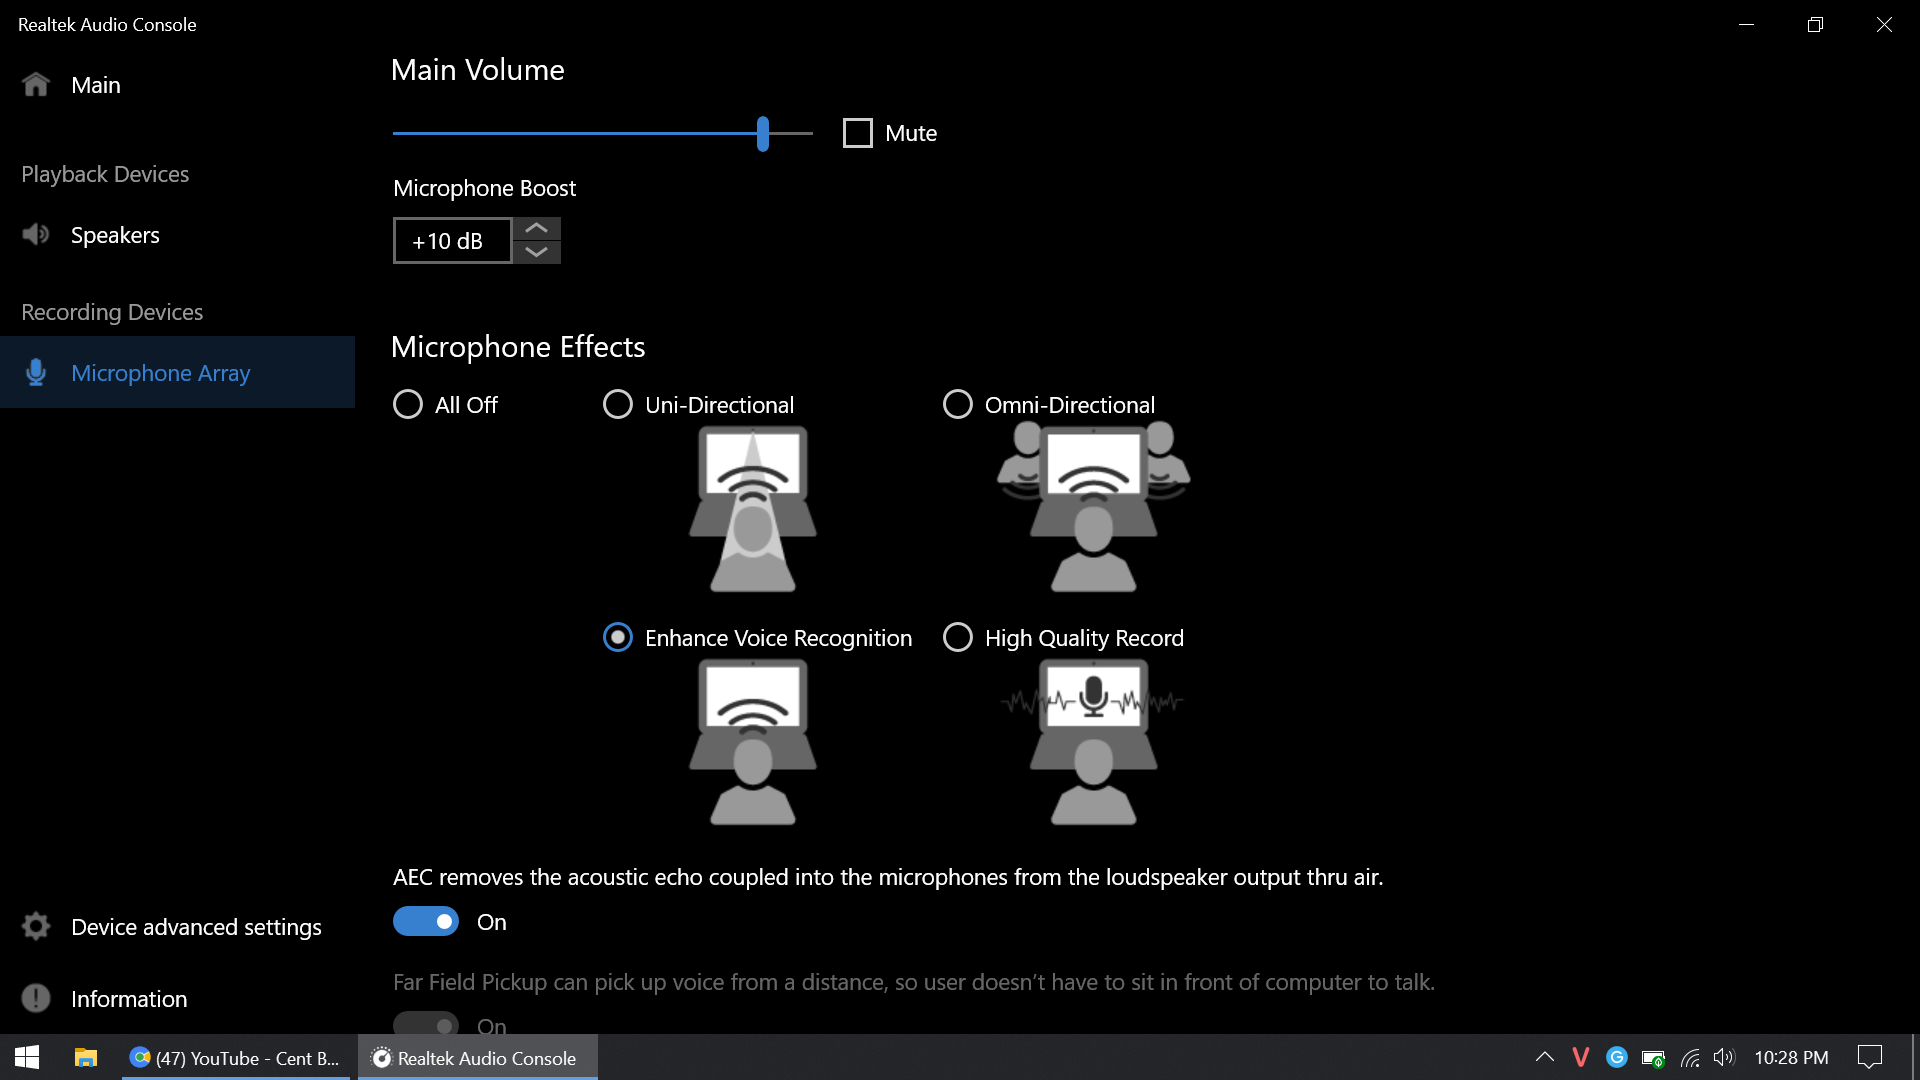Click the High Quality Record microphone illustration
Image resolution: width=1920 pixels, height=1080 pixels.
coord(1092,740)
